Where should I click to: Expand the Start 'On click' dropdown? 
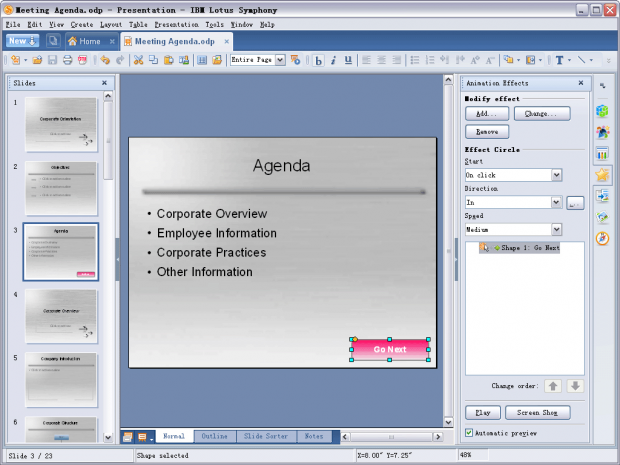click(x=556, y=175)
